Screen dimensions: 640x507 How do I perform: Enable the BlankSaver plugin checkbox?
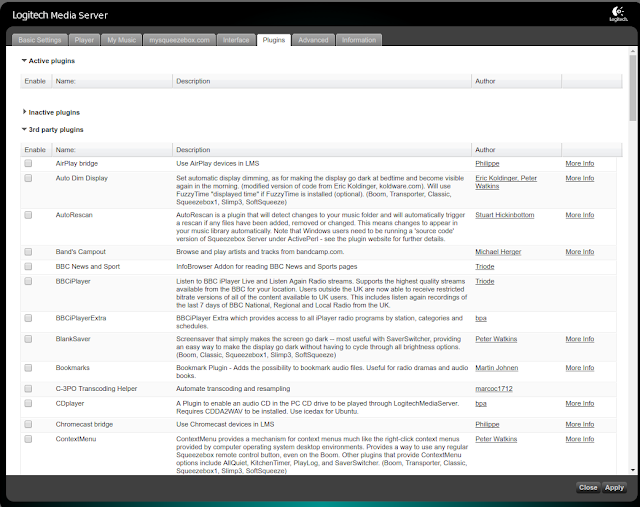coord(28,339)
